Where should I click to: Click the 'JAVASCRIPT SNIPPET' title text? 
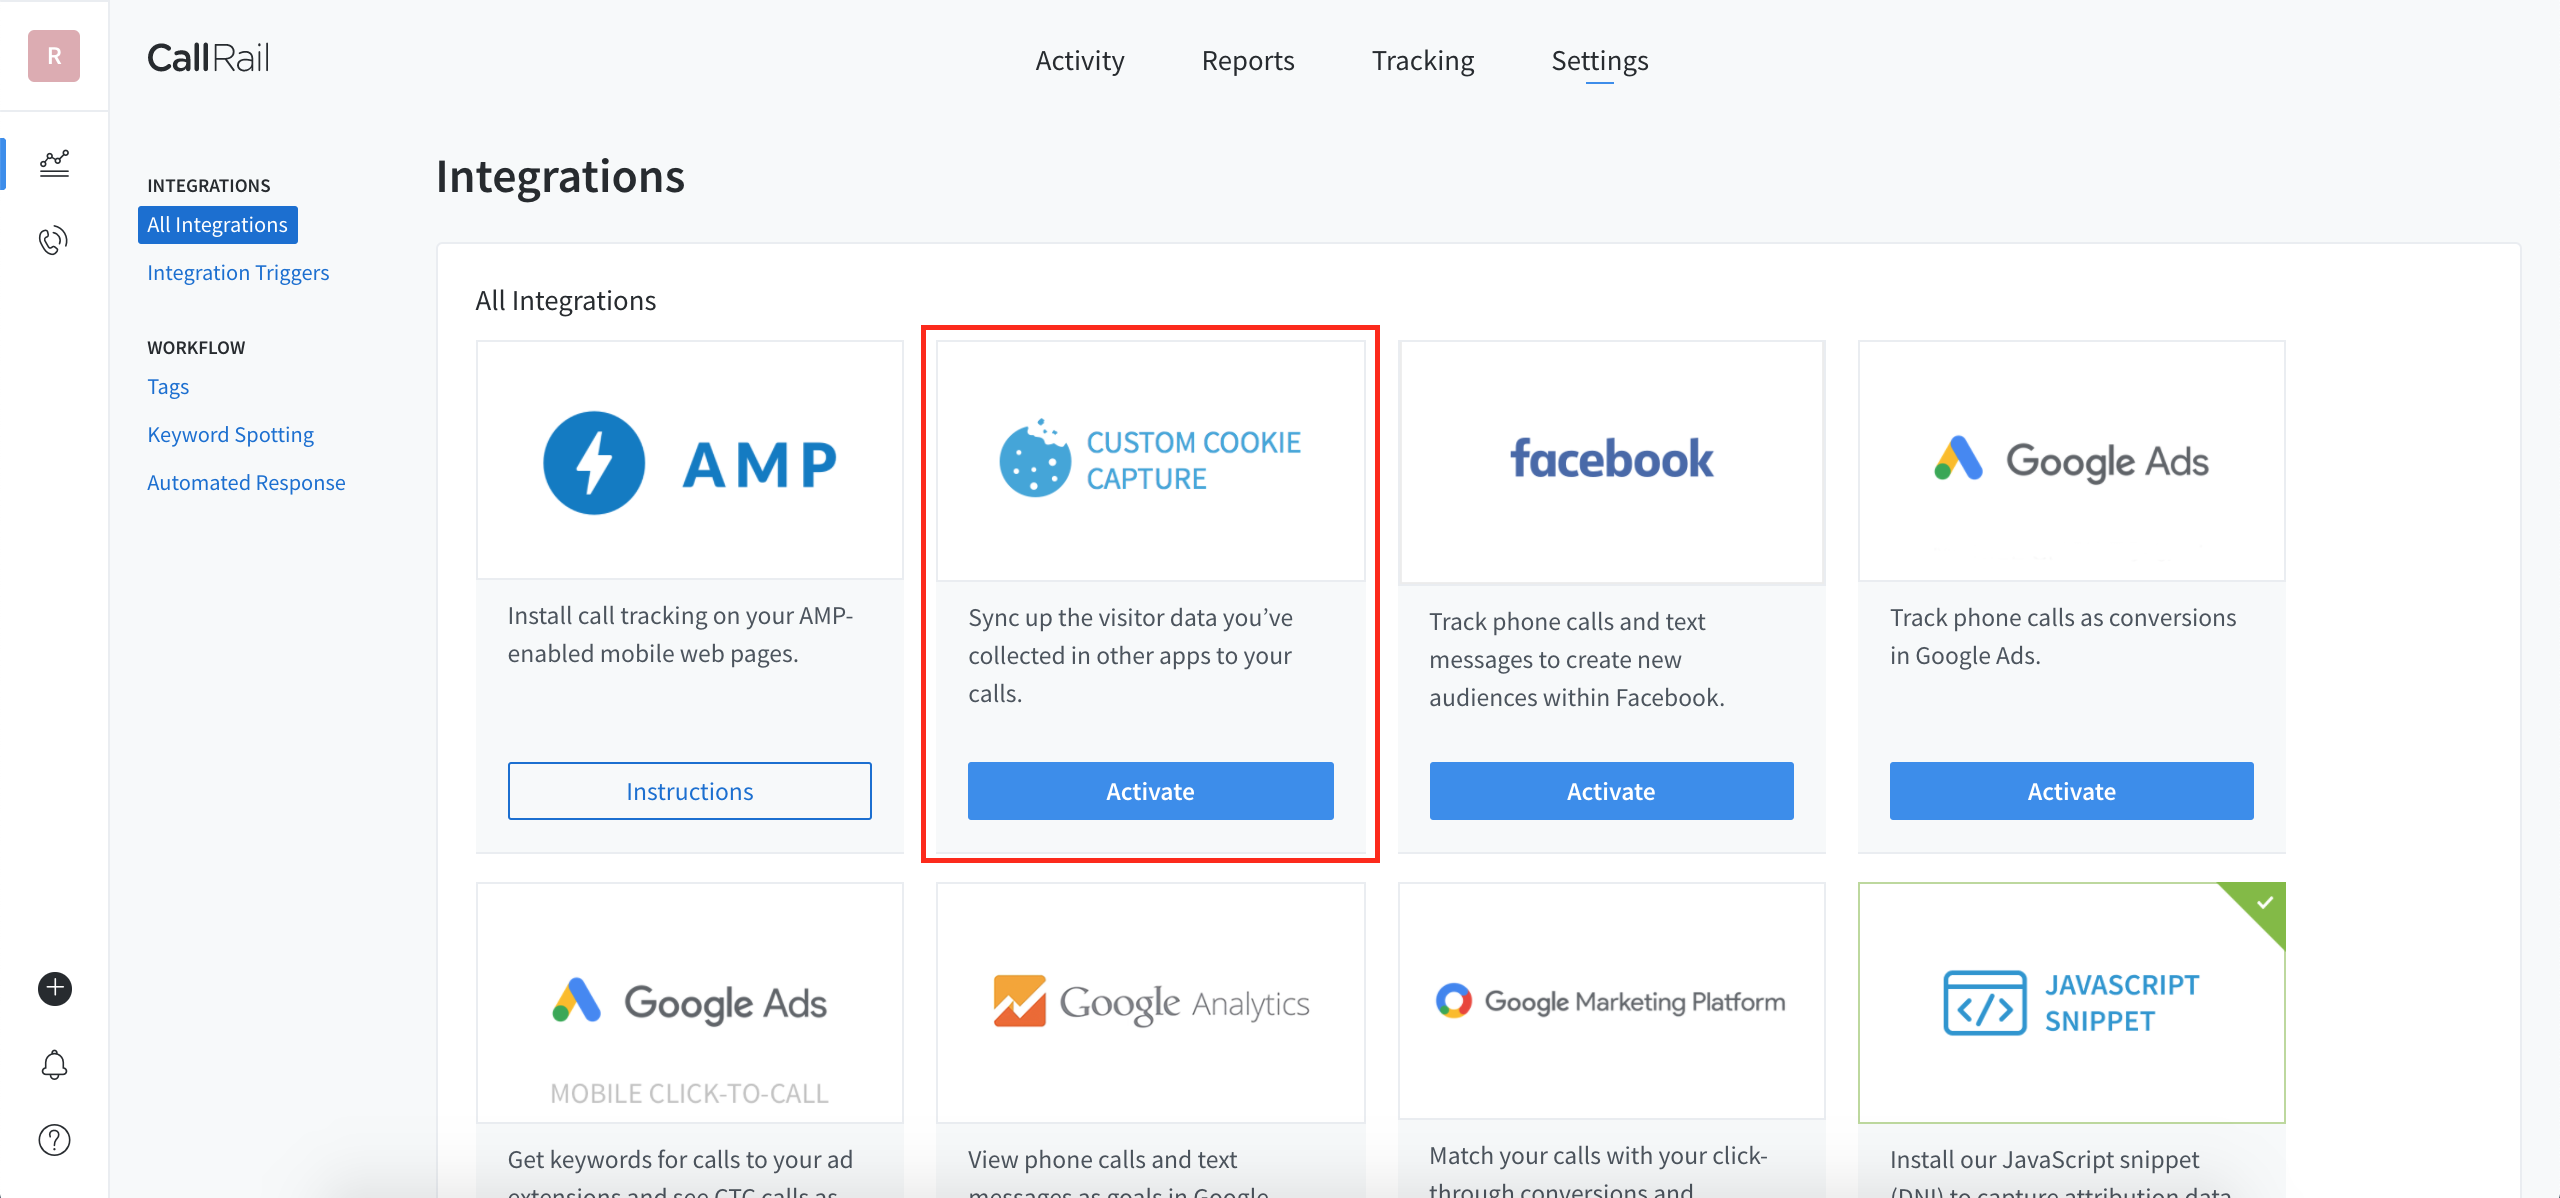click(2122, 1003)
